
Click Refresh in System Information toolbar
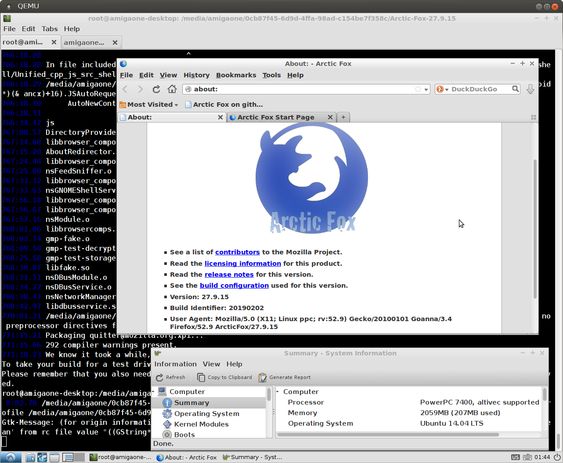coord(171,378)
